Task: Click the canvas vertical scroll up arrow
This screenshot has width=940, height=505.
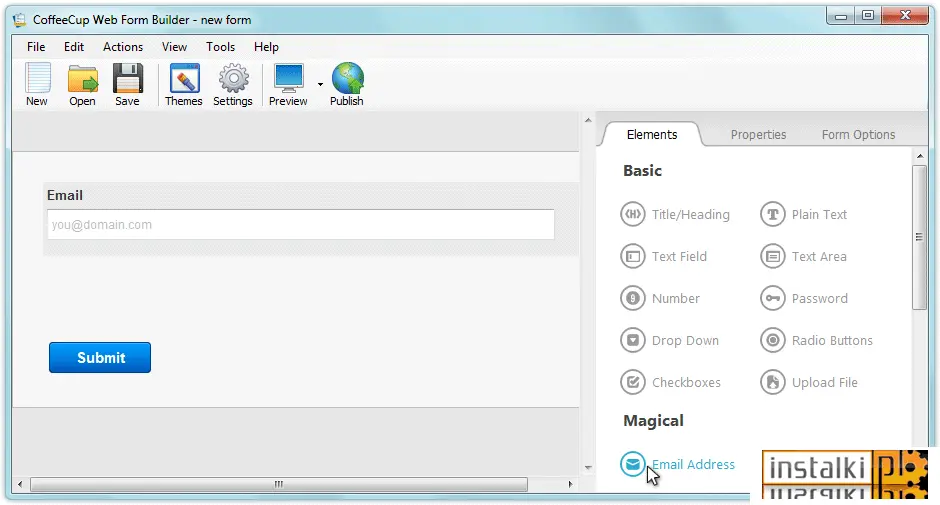Action: coord(588,121)
